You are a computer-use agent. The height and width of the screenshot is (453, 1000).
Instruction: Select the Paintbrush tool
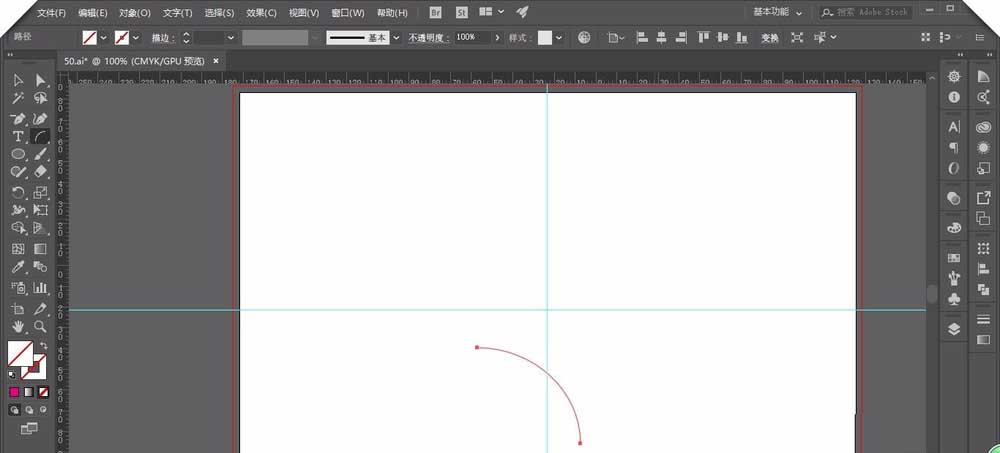point(40,154)
